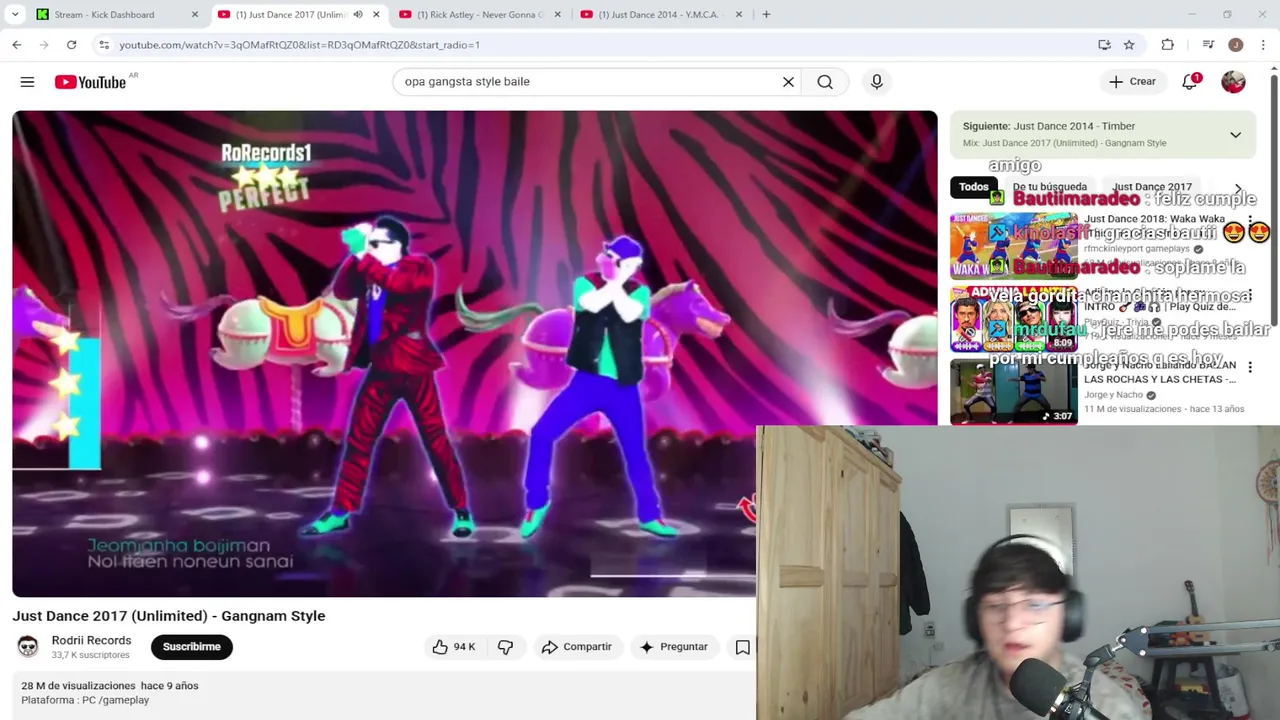Viewport: 1280px width, 720px height.
Task: Open Rodrii Records channel avatar
Action: (x=28, y=647)
